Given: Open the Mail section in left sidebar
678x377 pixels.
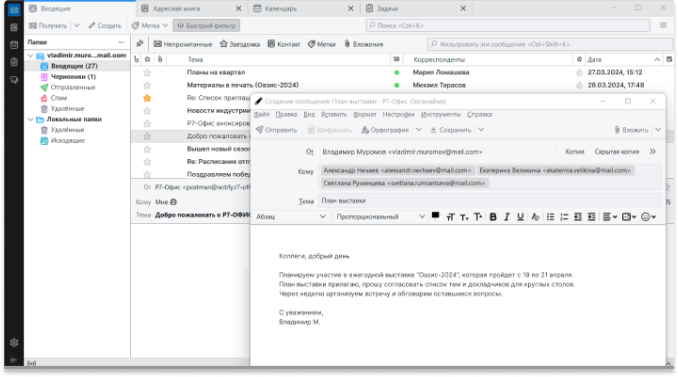Looking at the screenshot, I should click(x=14, y=10).
